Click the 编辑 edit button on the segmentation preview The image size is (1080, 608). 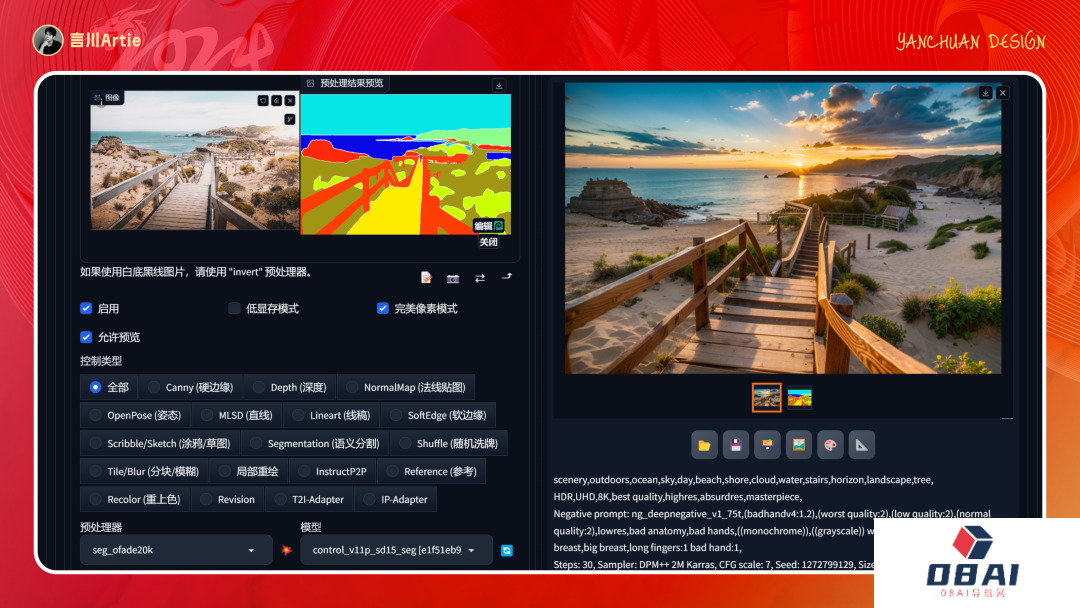489,226
